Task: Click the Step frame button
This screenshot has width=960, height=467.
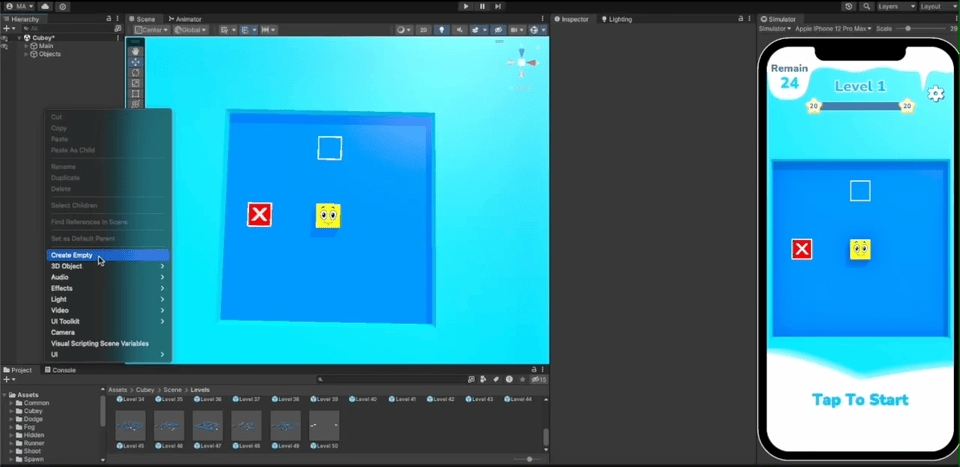Action: [498, 6]
